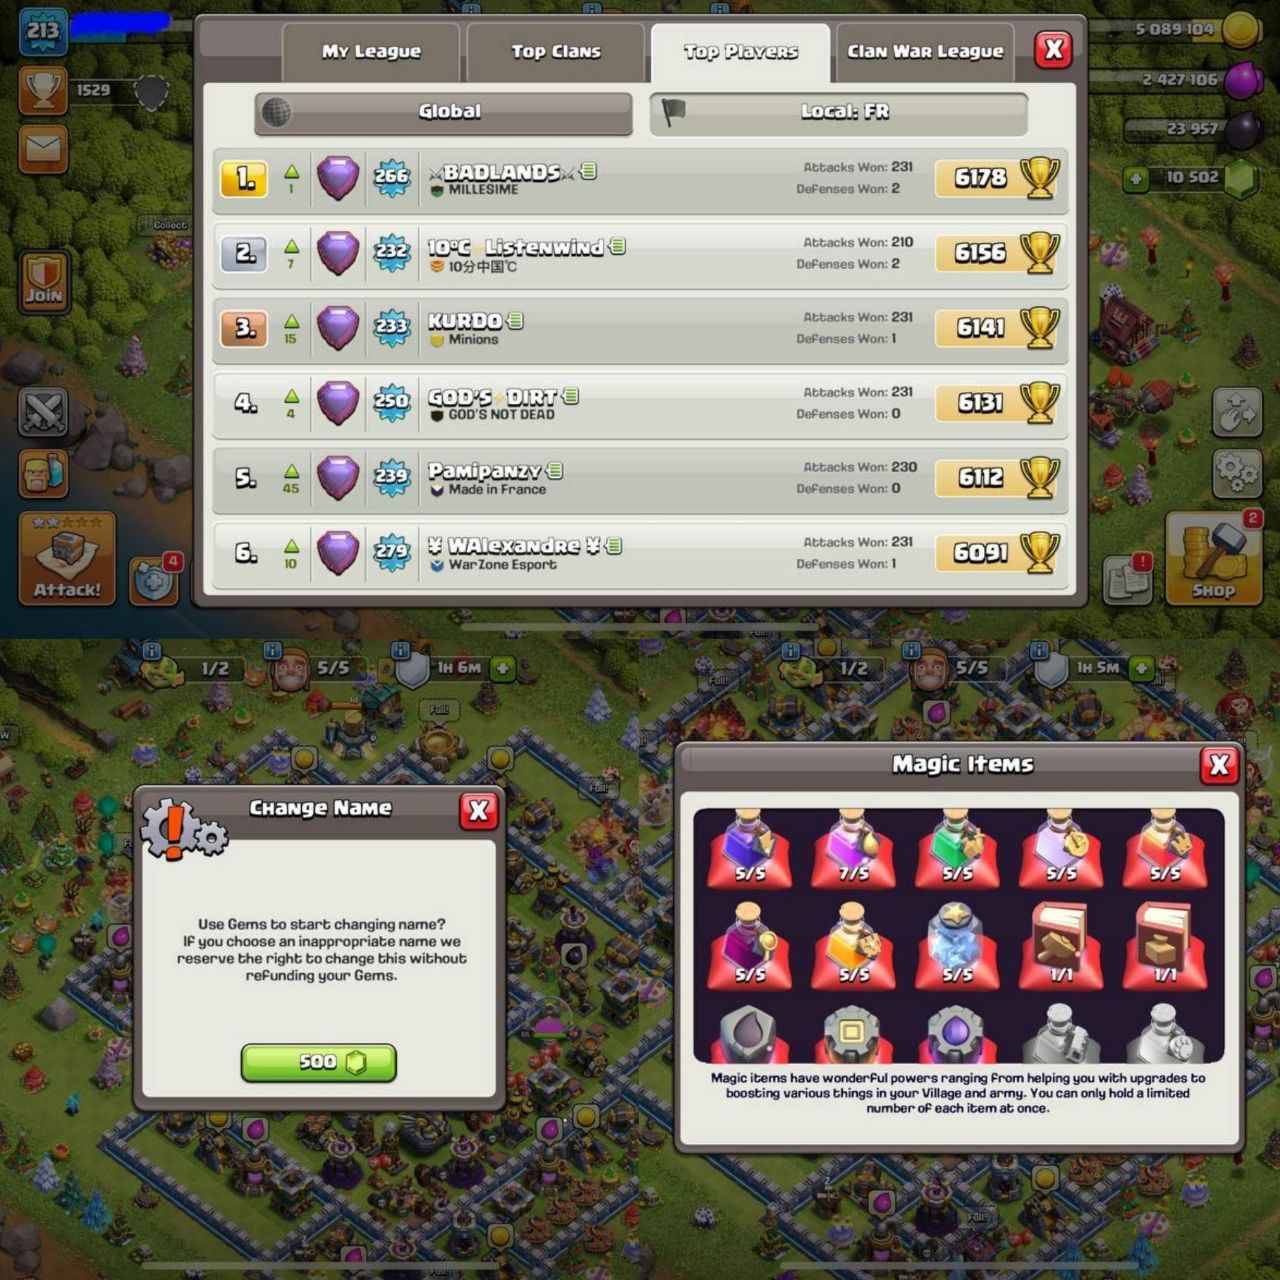Open the Clan War League tab
This screenshot has height=1280, width=1280.
925,52
